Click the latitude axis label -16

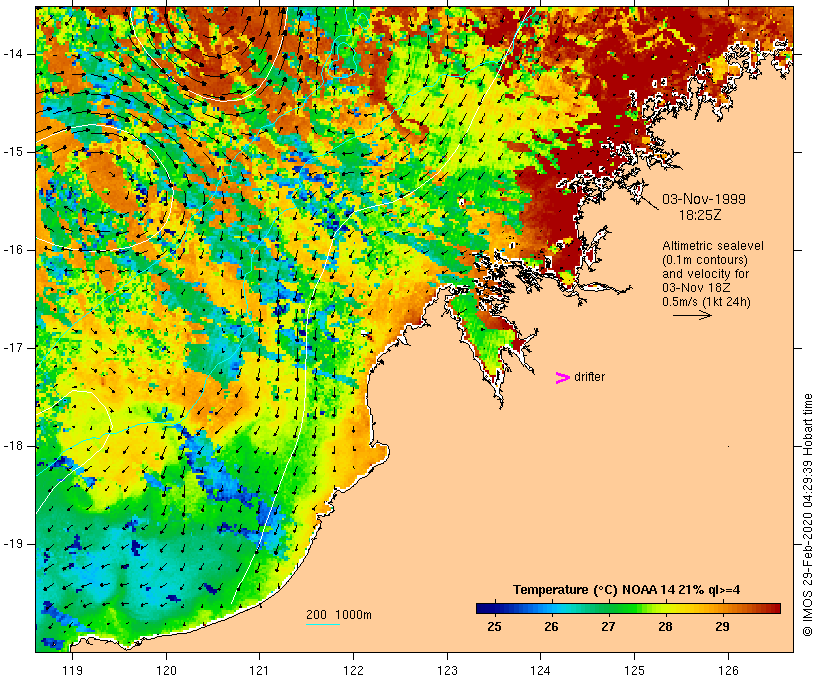pos(13,250)
